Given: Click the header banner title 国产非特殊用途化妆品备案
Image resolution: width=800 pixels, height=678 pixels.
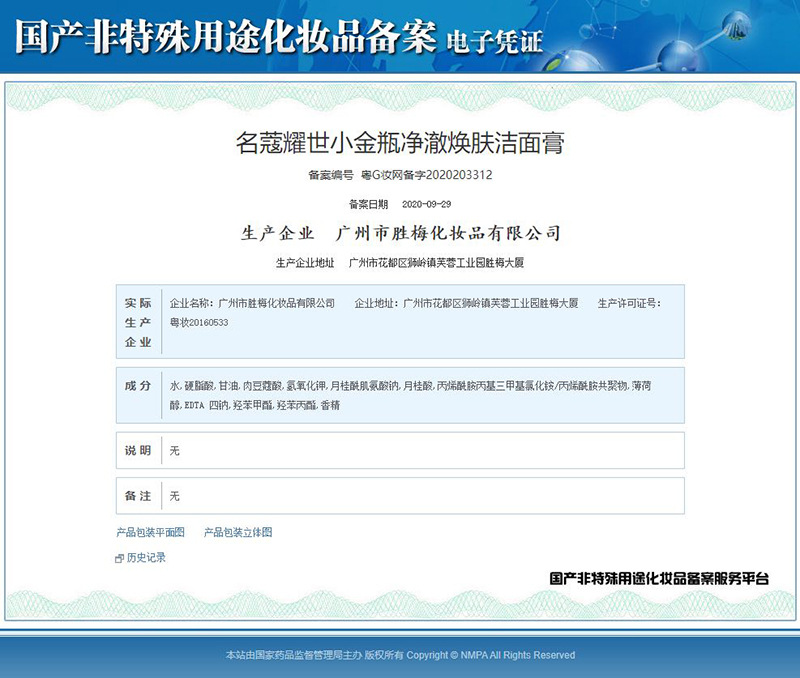Looking at the screenshot, I should [x=226, y=36].
